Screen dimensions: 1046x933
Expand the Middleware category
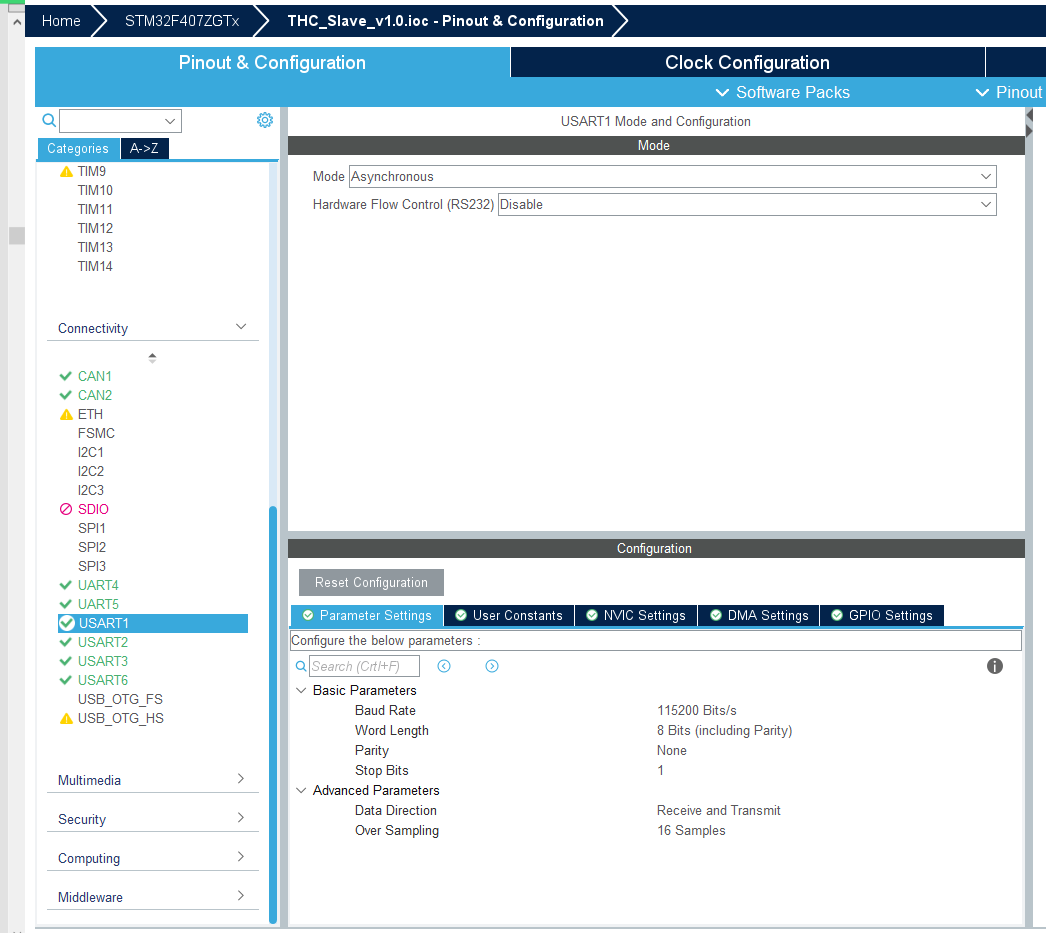click(241, 895)
